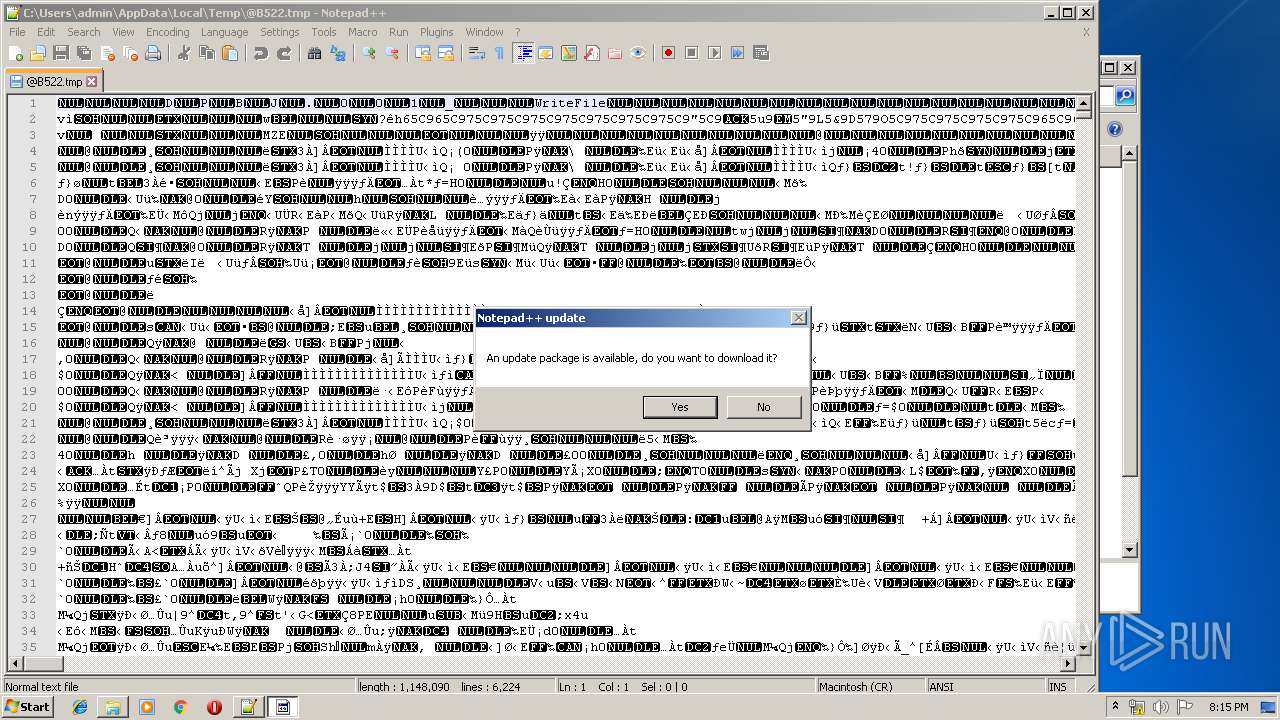Open Folder as Workspace toolbar icon
The image size is (1280, 720).
click(614, 53)
